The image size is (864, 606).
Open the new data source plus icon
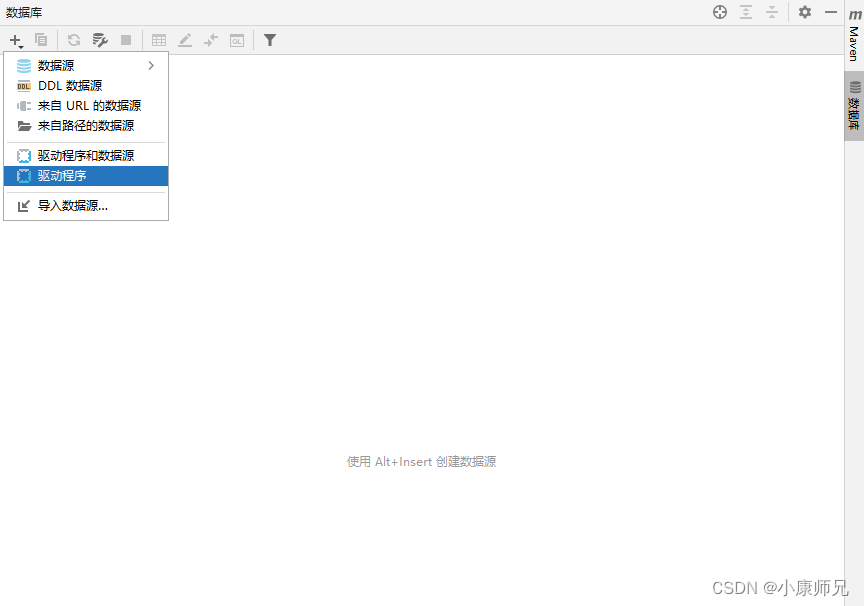(x=16, y=40)
